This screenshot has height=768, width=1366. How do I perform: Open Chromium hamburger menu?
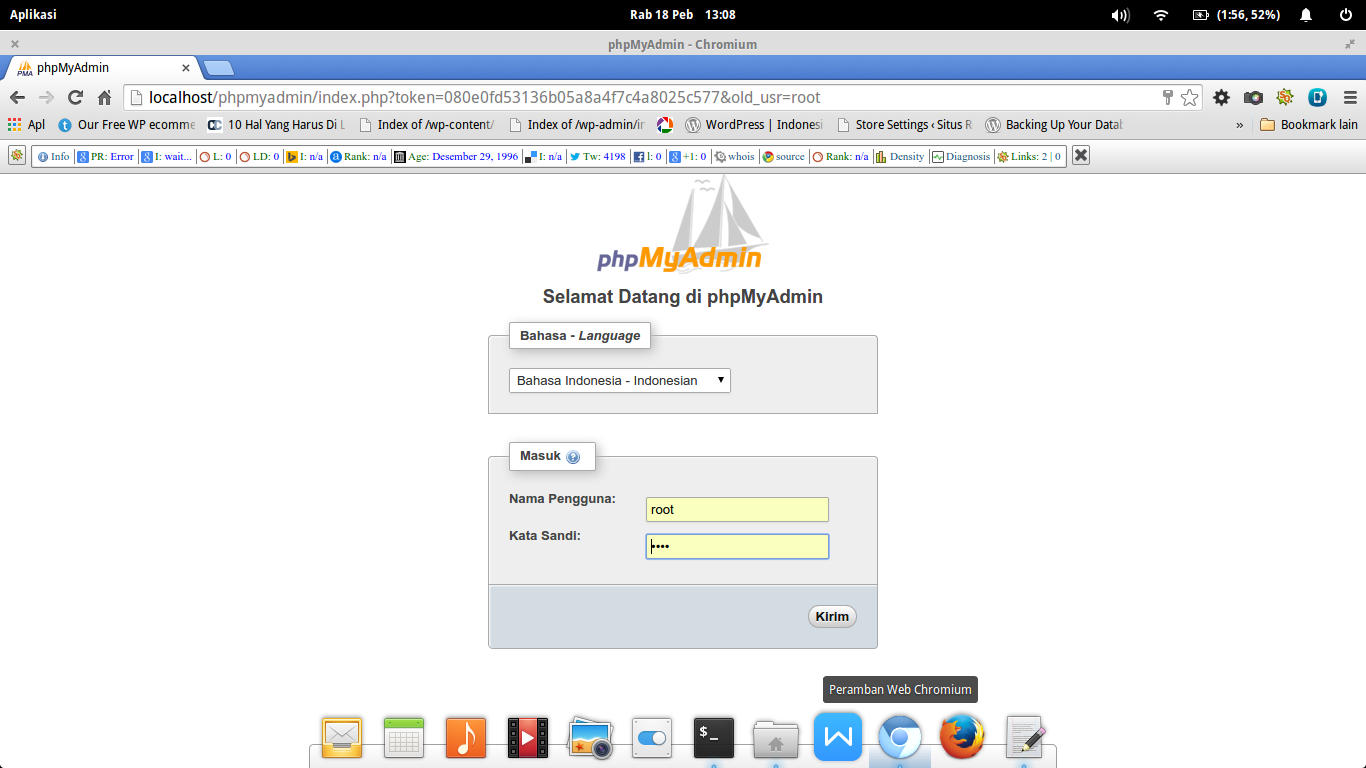[1350, 97]
